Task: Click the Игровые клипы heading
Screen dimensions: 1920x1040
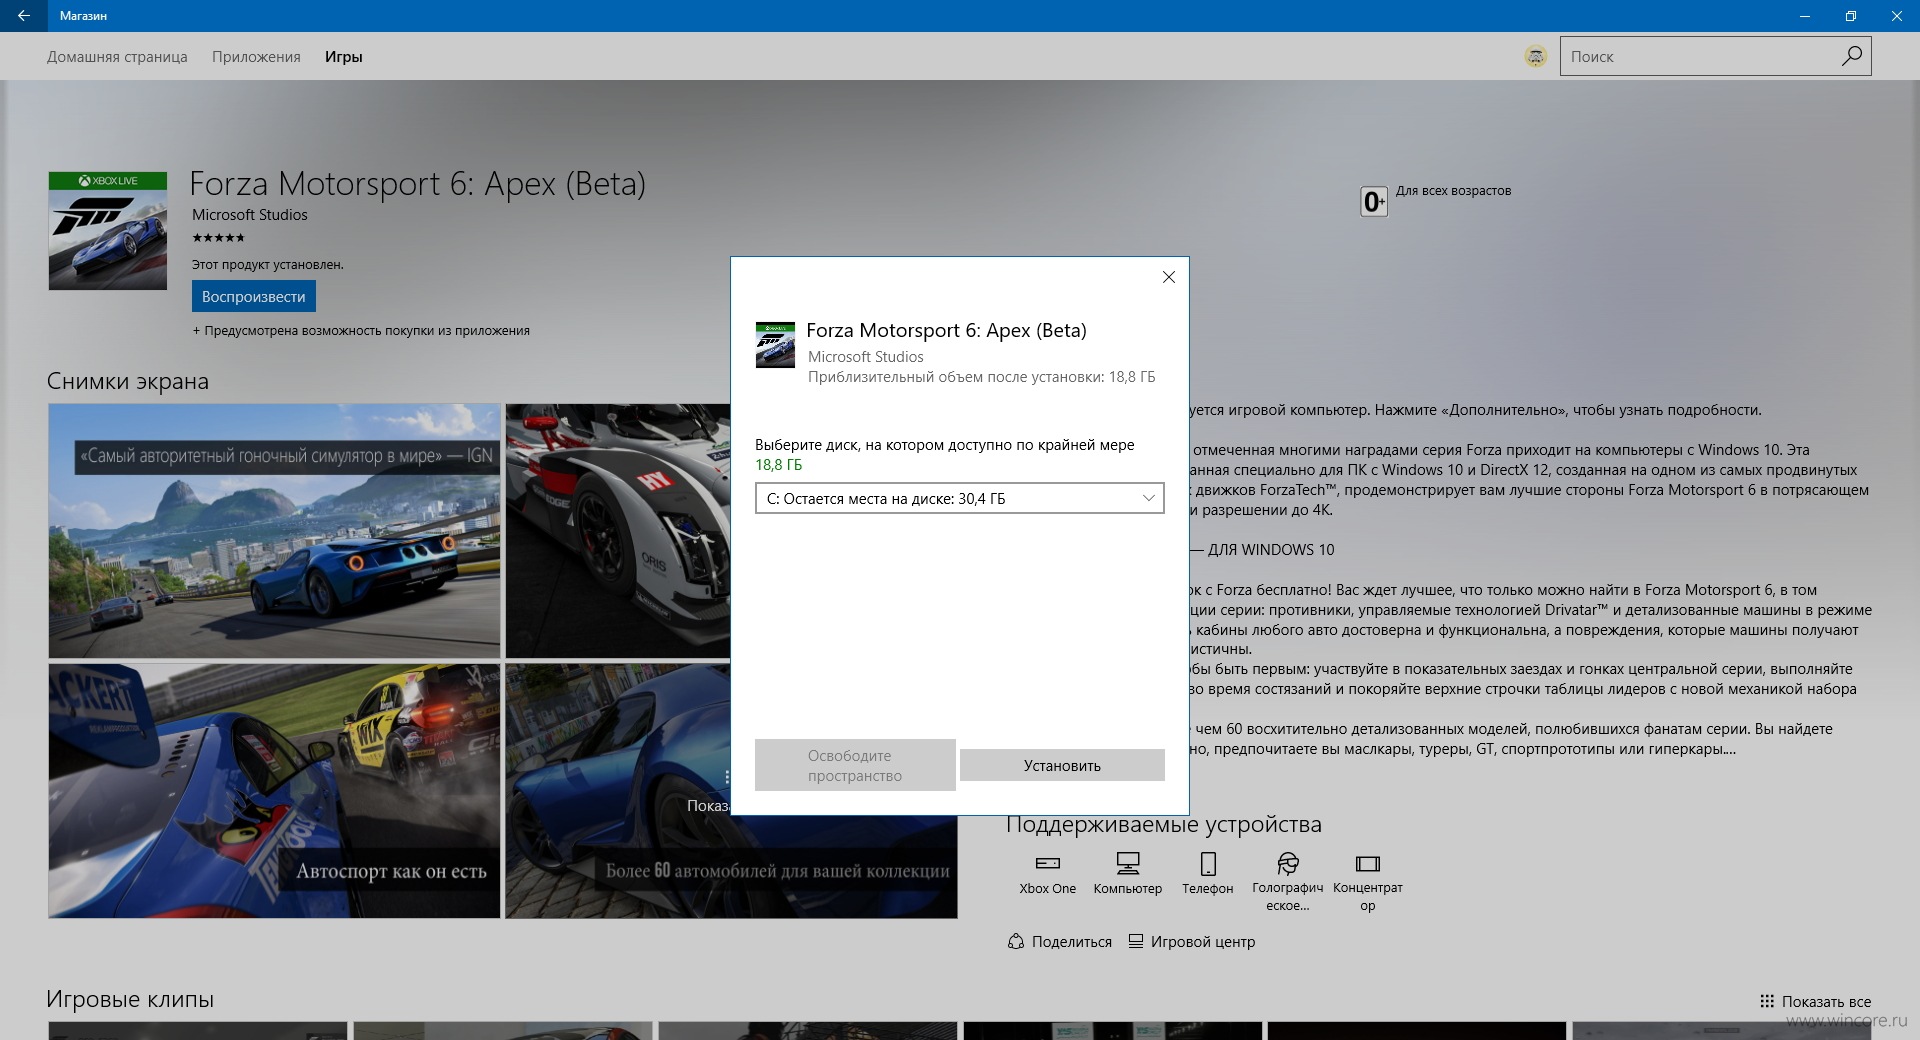Action: pos(130,999)
